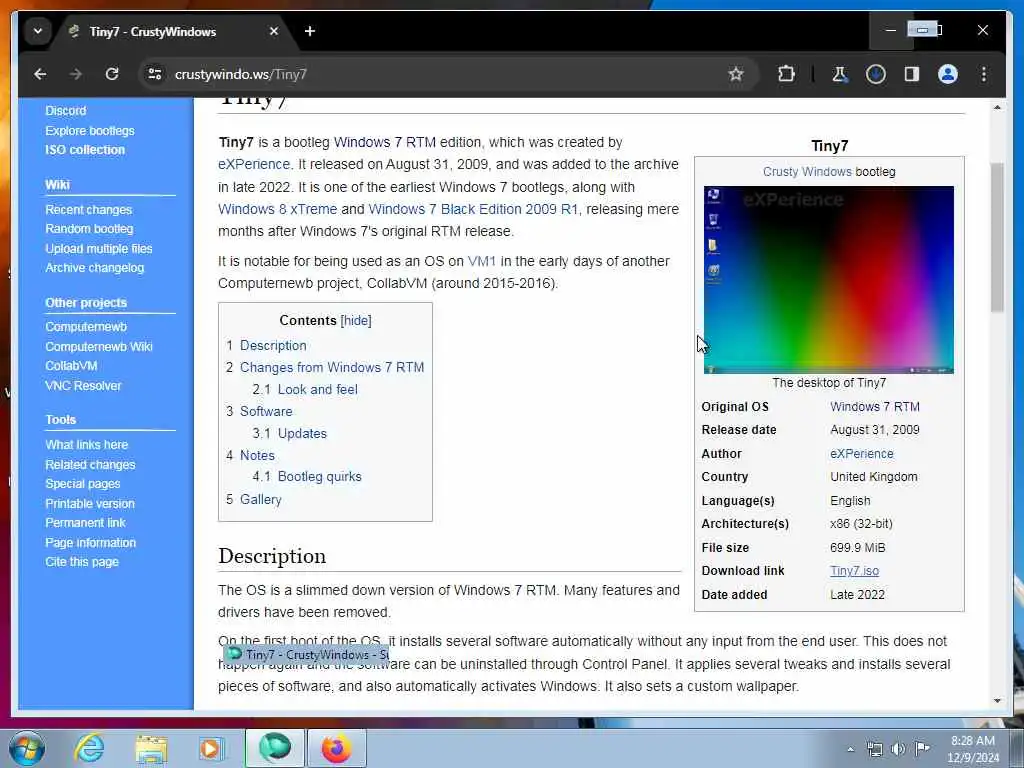The width and height of the screenshot is (1024, 768).
Task: Click eXPerience author link in infobox
Action: [861, 454]
